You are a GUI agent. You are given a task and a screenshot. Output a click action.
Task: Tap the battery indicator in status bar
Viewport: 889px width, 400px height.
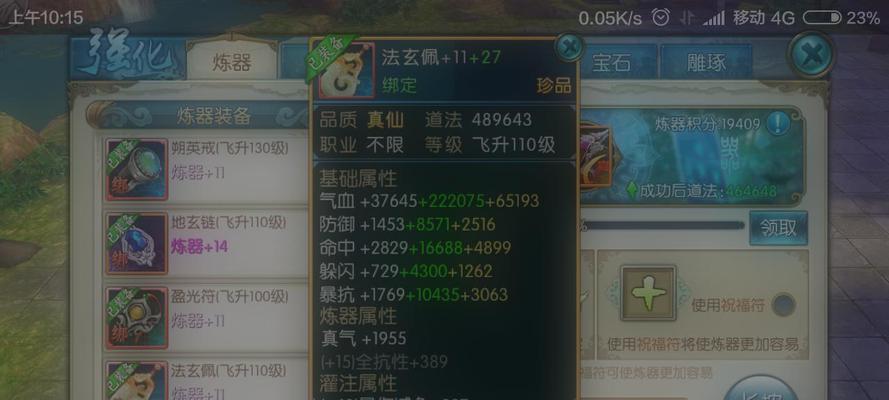(x=822, y=18)
